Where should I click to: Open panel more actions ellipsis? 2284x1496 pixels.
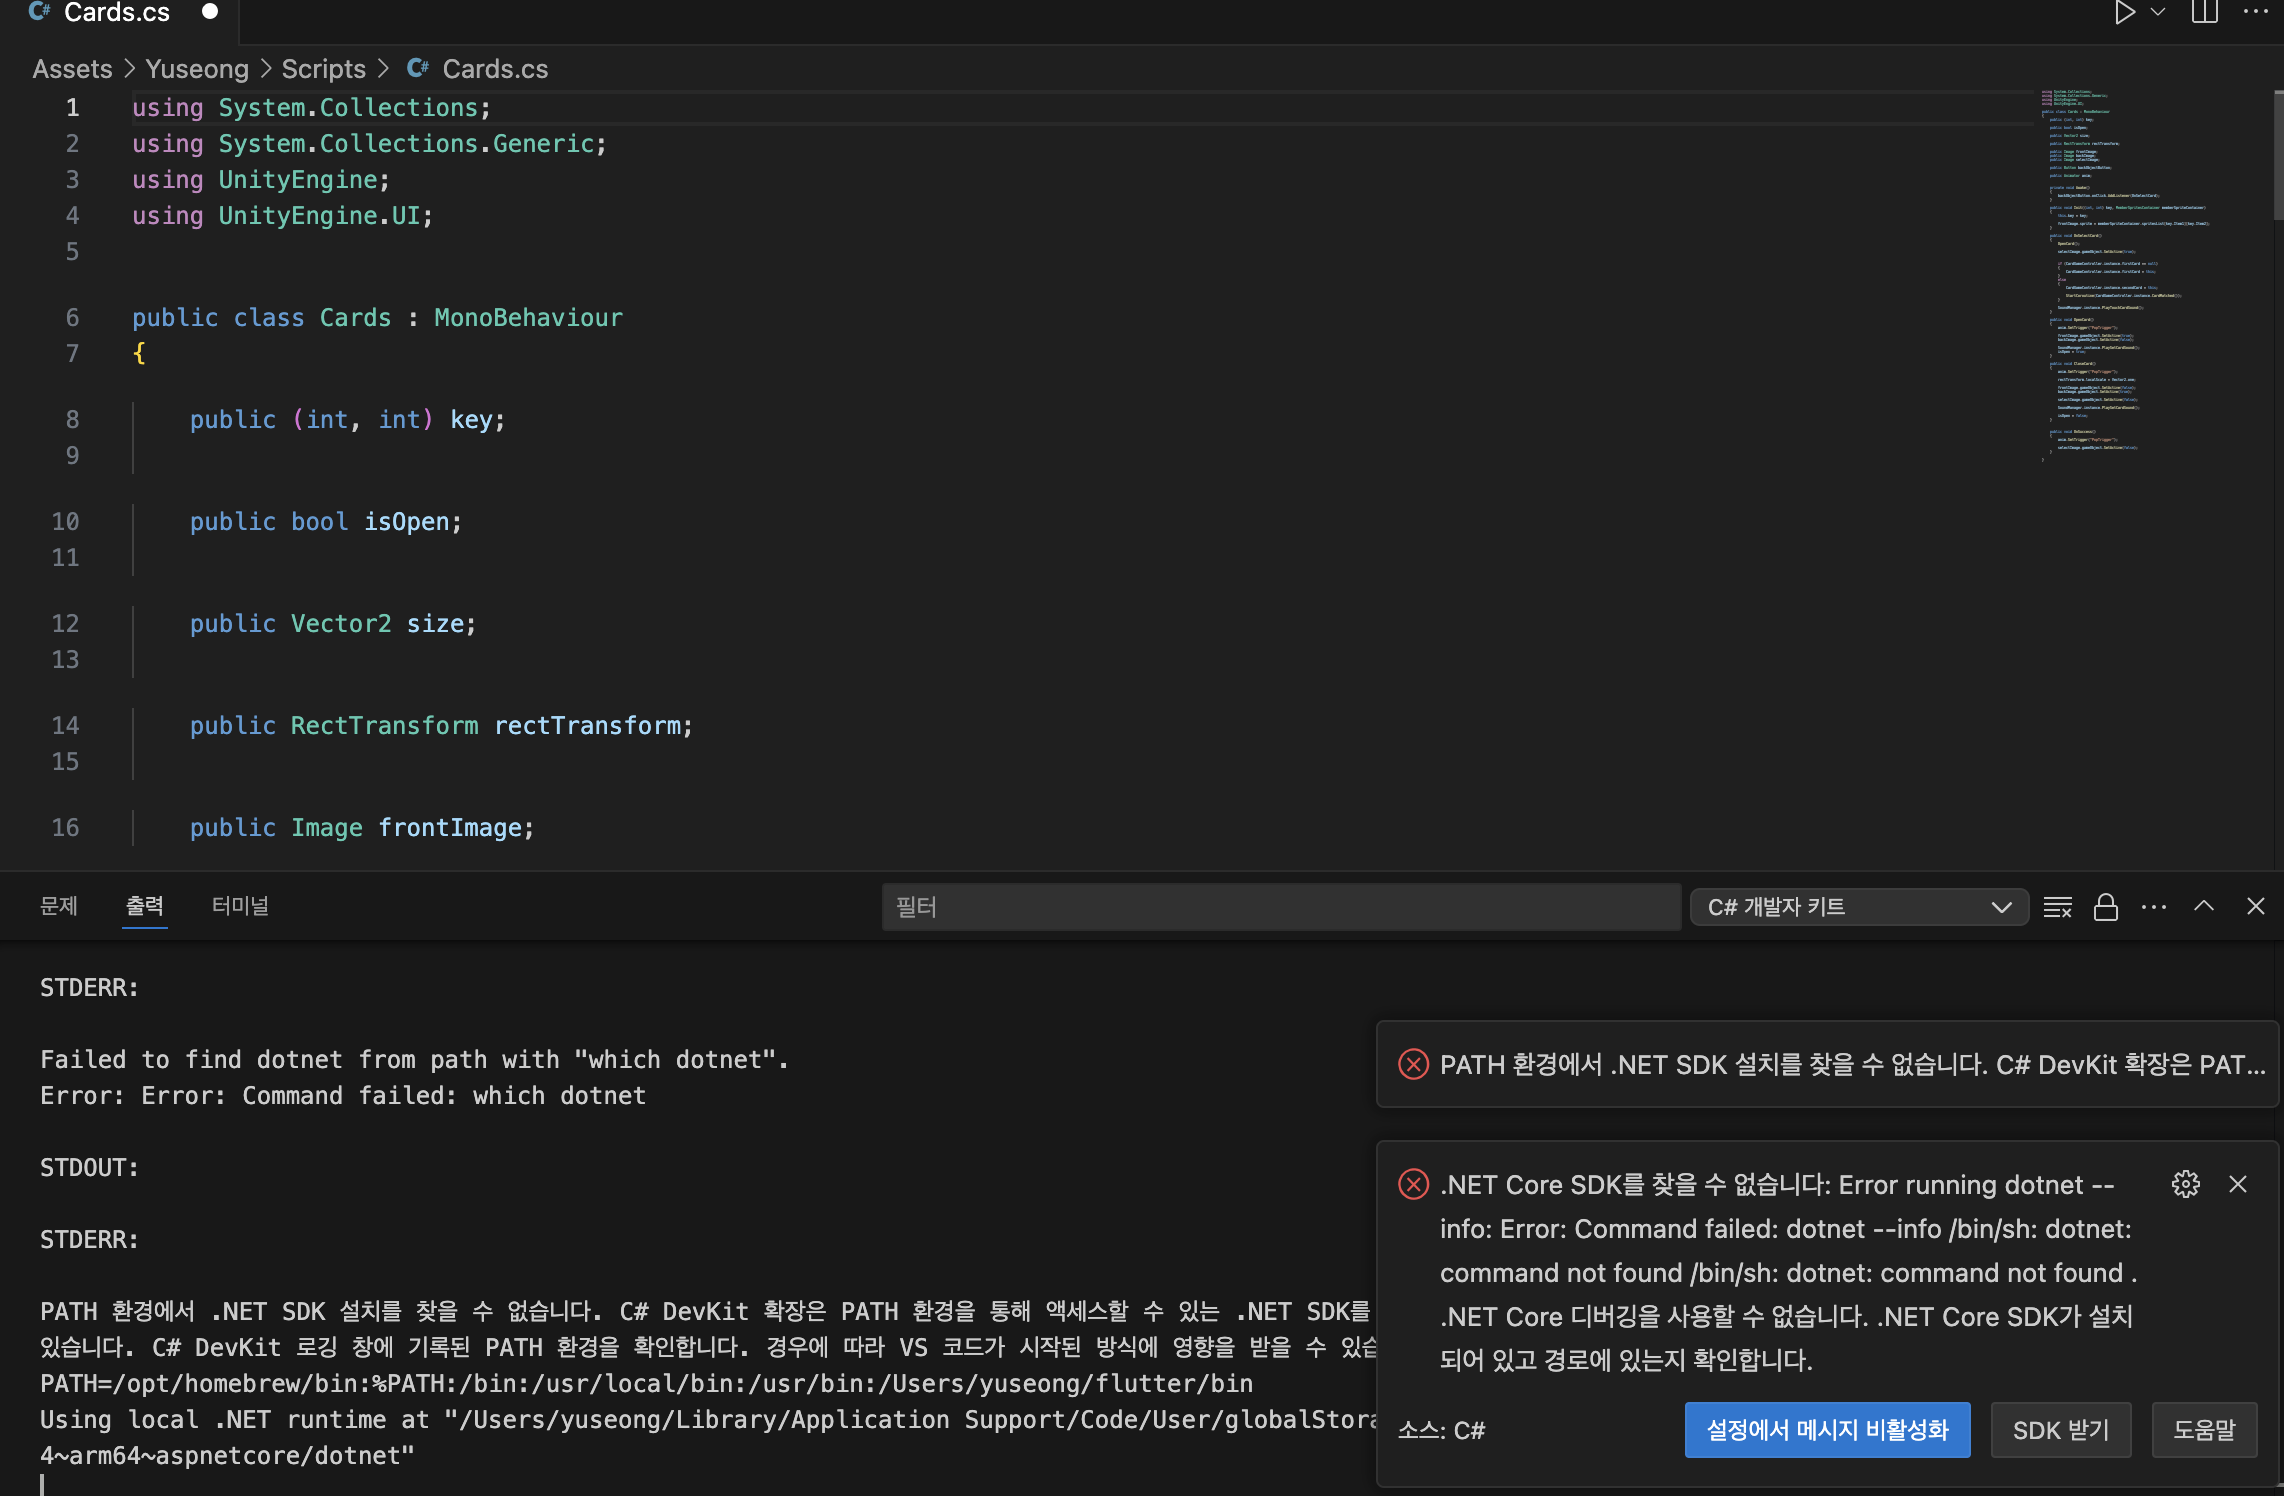[2154, 907]
